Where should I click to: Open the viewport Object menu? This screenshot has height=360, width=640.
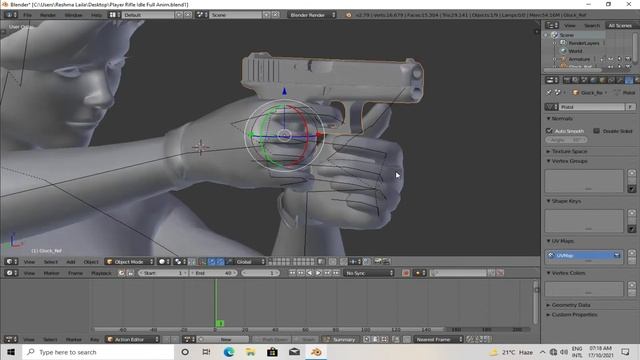pos(91,262)
